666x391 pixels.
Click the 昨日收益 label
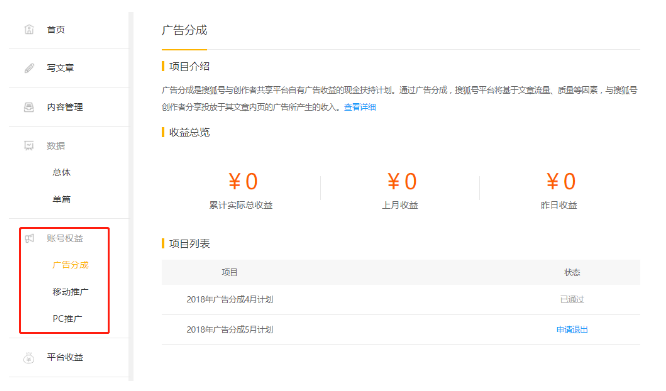click(x=559, y=205)
